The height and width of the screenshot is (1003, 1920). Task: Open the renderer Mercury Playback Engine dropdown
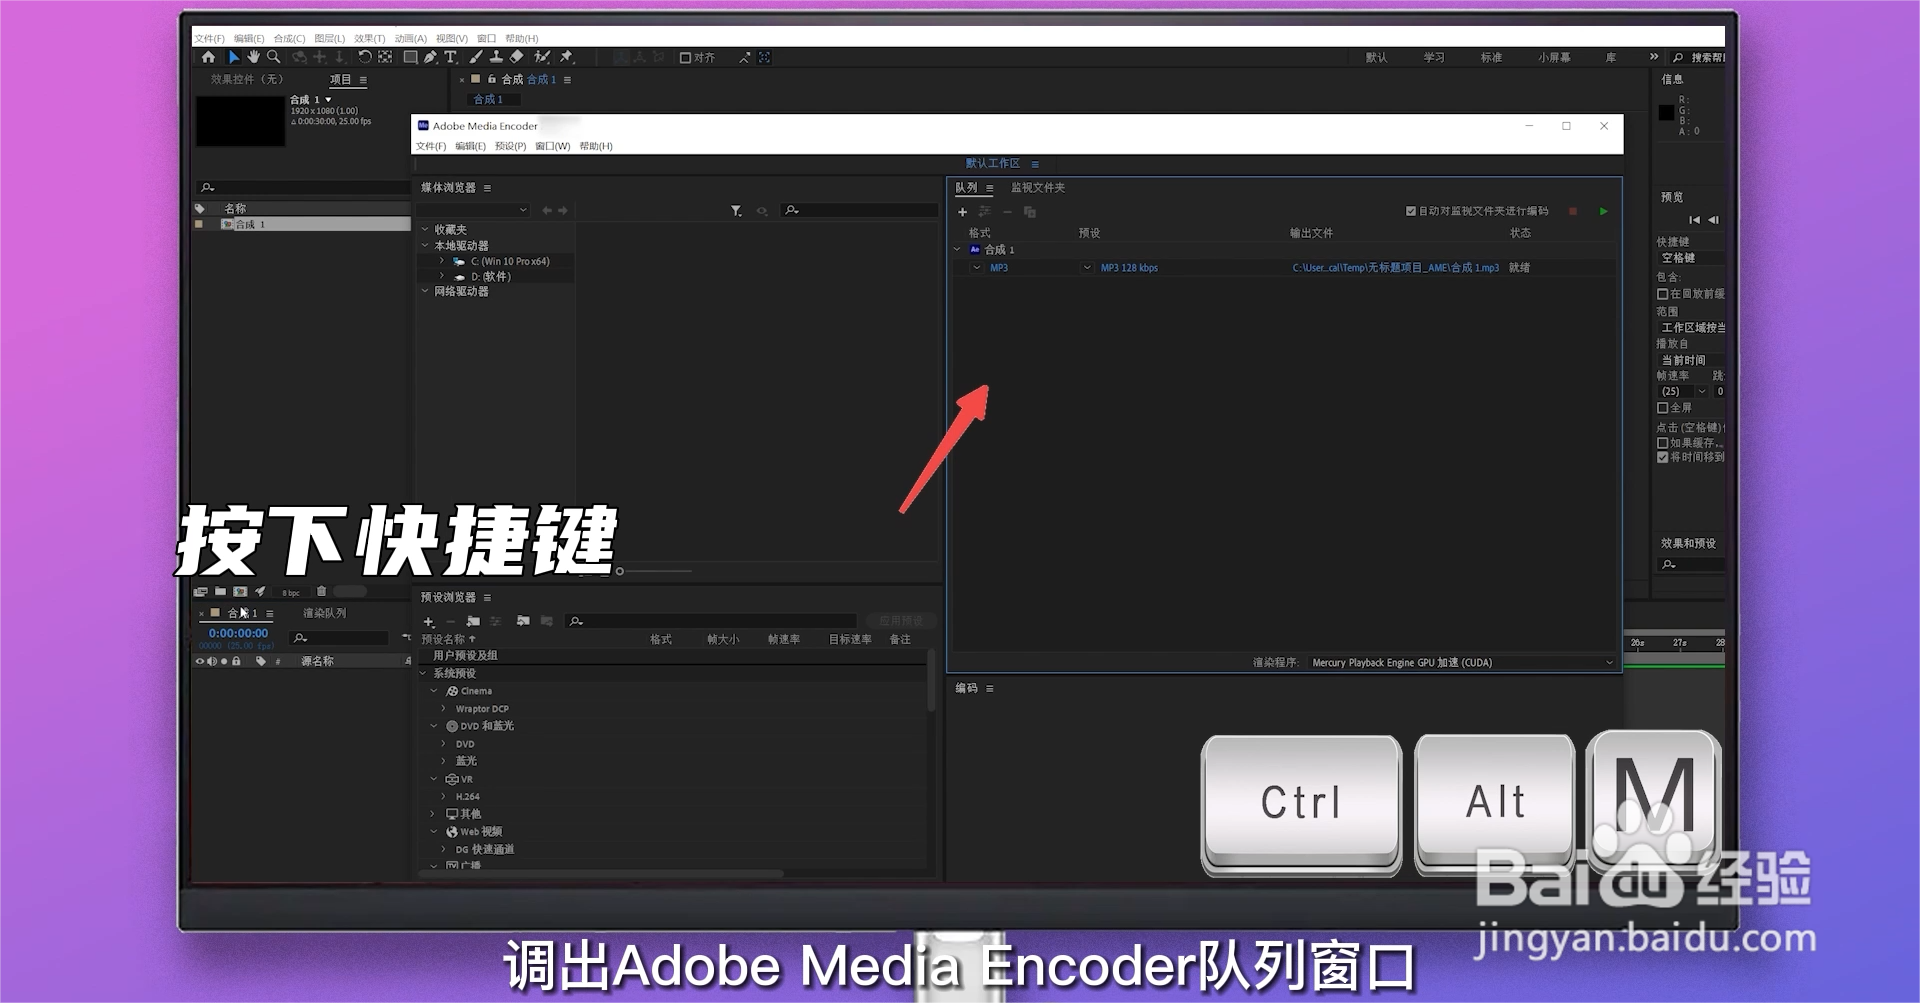coord(1462,663)
